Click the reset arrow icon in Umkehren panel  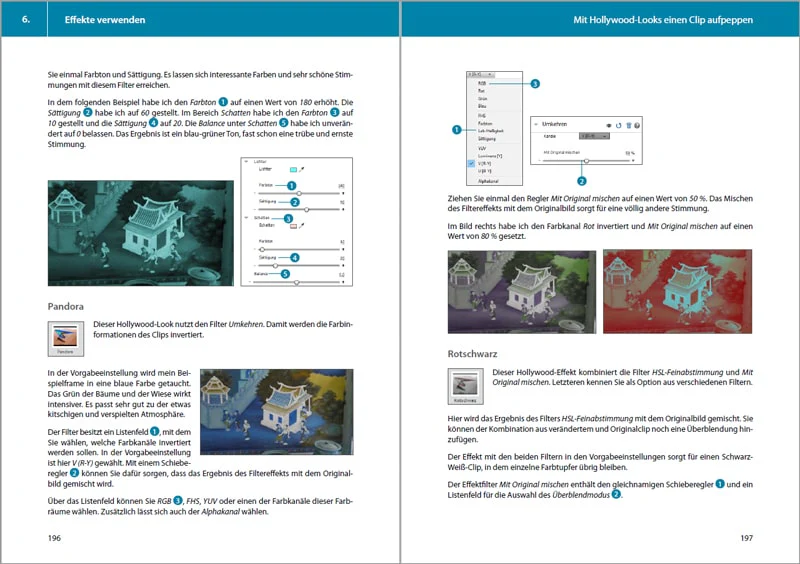click(618, 126)
